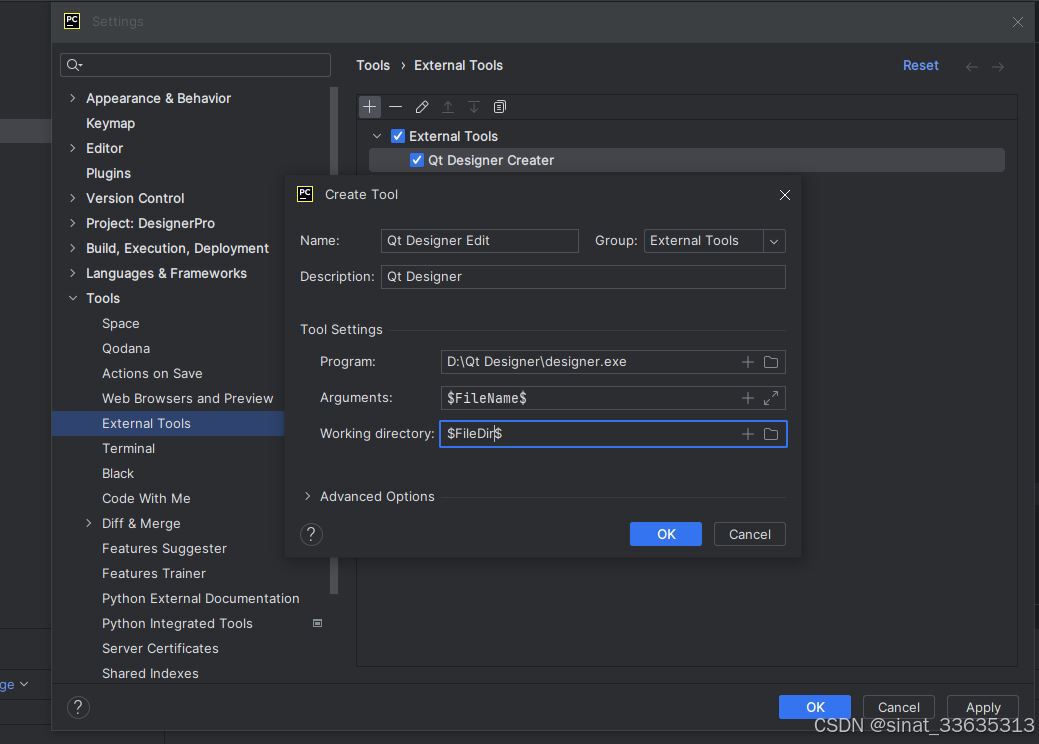Click Cancel in Settings window

tap(899, 707)
